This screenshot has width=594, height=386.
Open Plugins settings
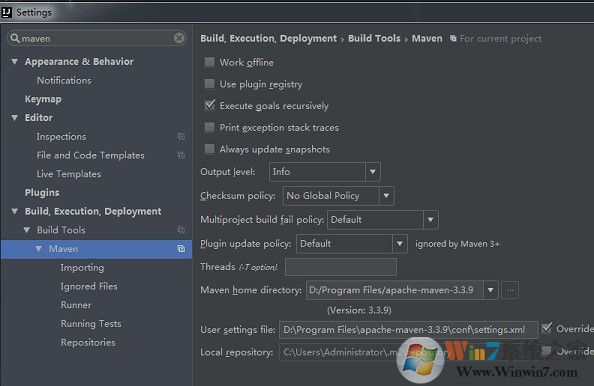pyautogui.click(x=42, y=192)
